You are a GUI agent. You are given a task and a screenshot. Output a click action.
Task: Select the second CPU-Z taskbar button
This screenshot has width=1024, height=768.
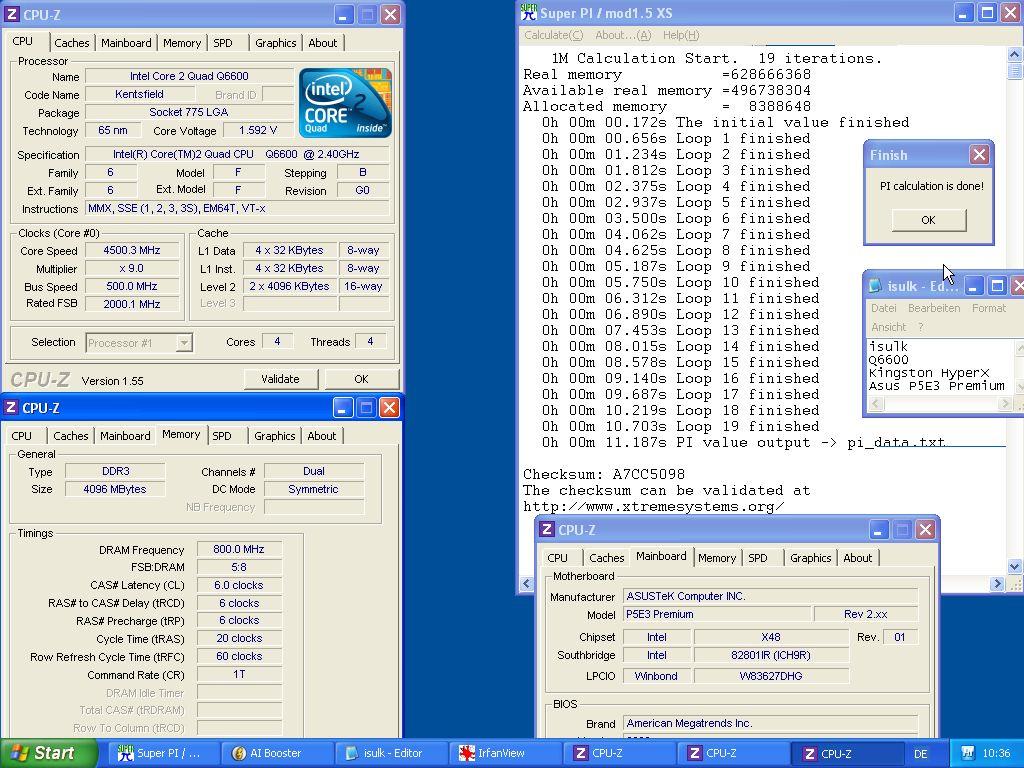[732, 753]
